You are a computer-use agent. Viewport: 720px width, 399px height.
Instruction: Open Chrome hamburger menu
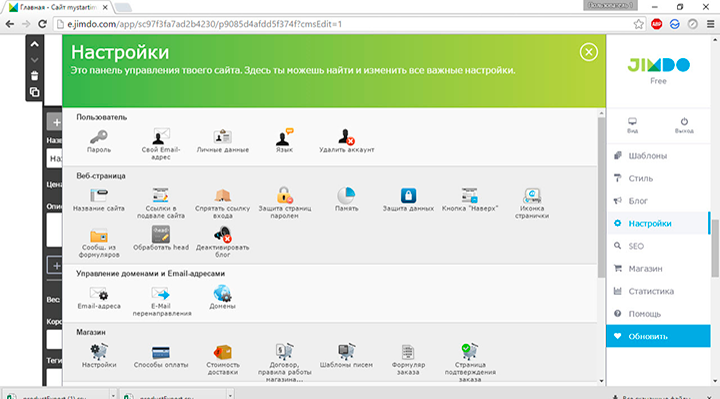(x=710, y=24)
